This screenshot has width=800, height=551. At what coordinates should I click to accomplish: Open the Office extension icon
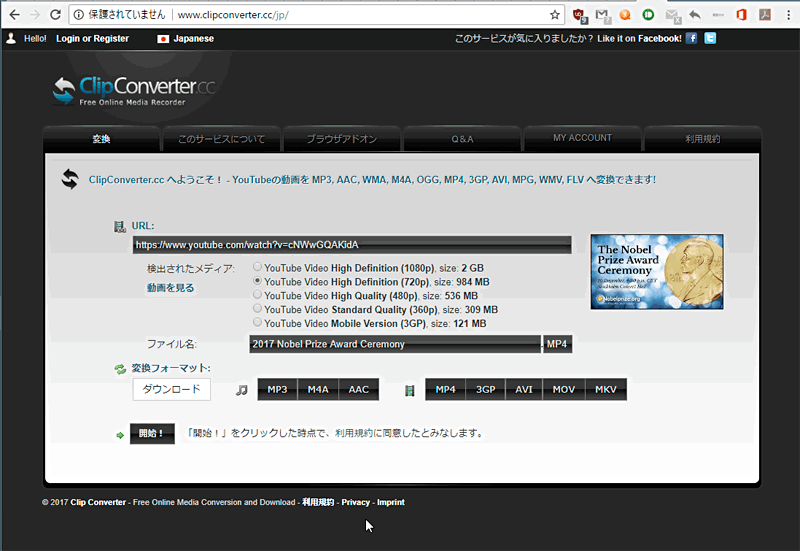(x=741, y=15)
